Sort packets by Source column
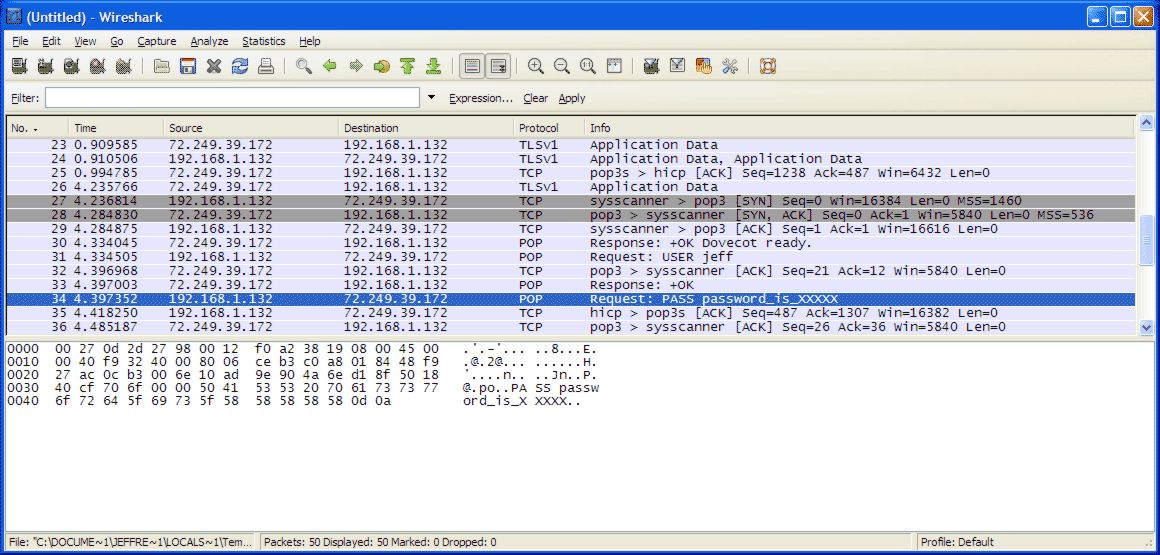1160x555 pixels. (251, 128)
